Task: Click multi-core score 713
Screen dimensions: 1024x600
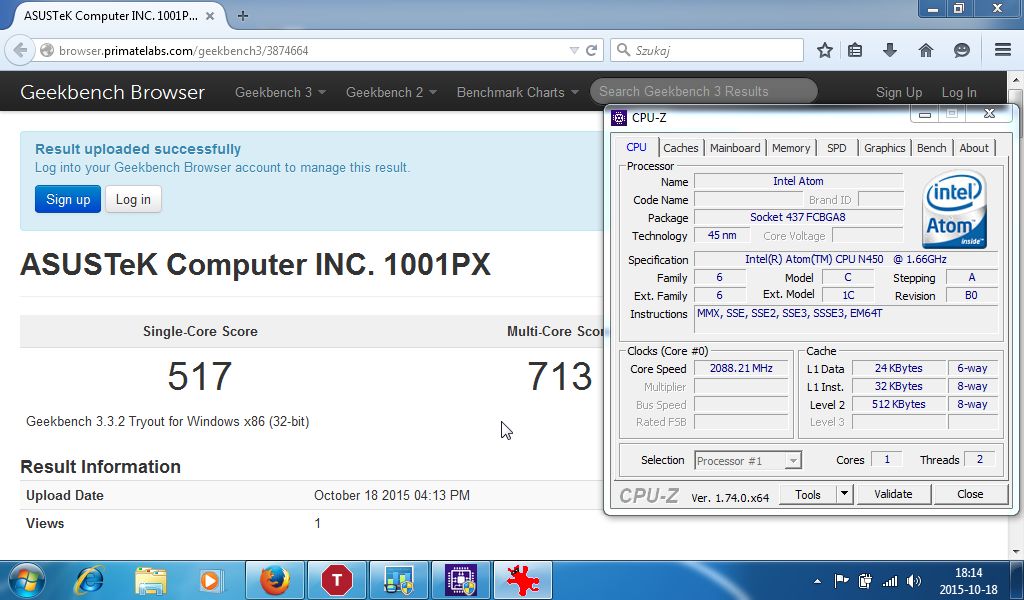Action: tap(560, 376)
